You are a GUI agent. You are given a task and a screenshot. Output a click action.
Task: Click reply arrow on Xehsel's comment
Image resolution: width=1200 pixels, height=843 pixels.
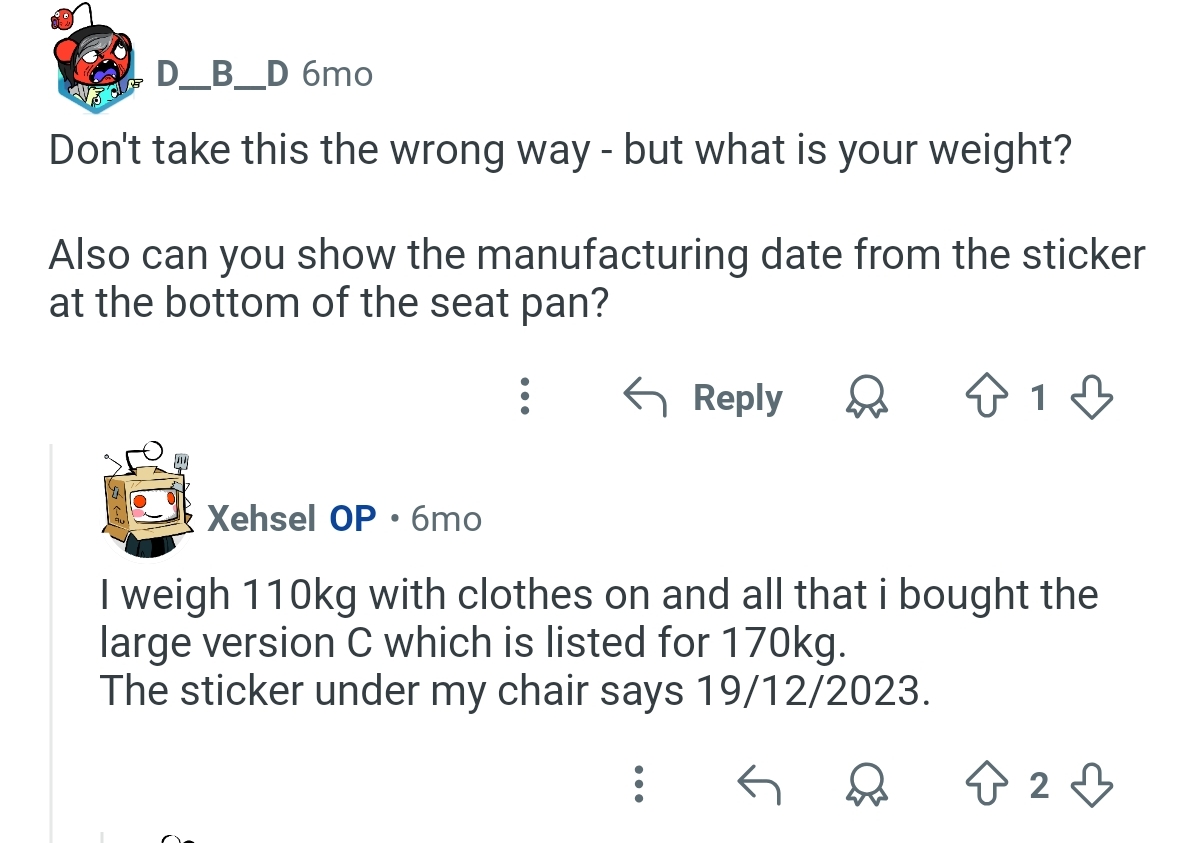click(x=758, y=786)
